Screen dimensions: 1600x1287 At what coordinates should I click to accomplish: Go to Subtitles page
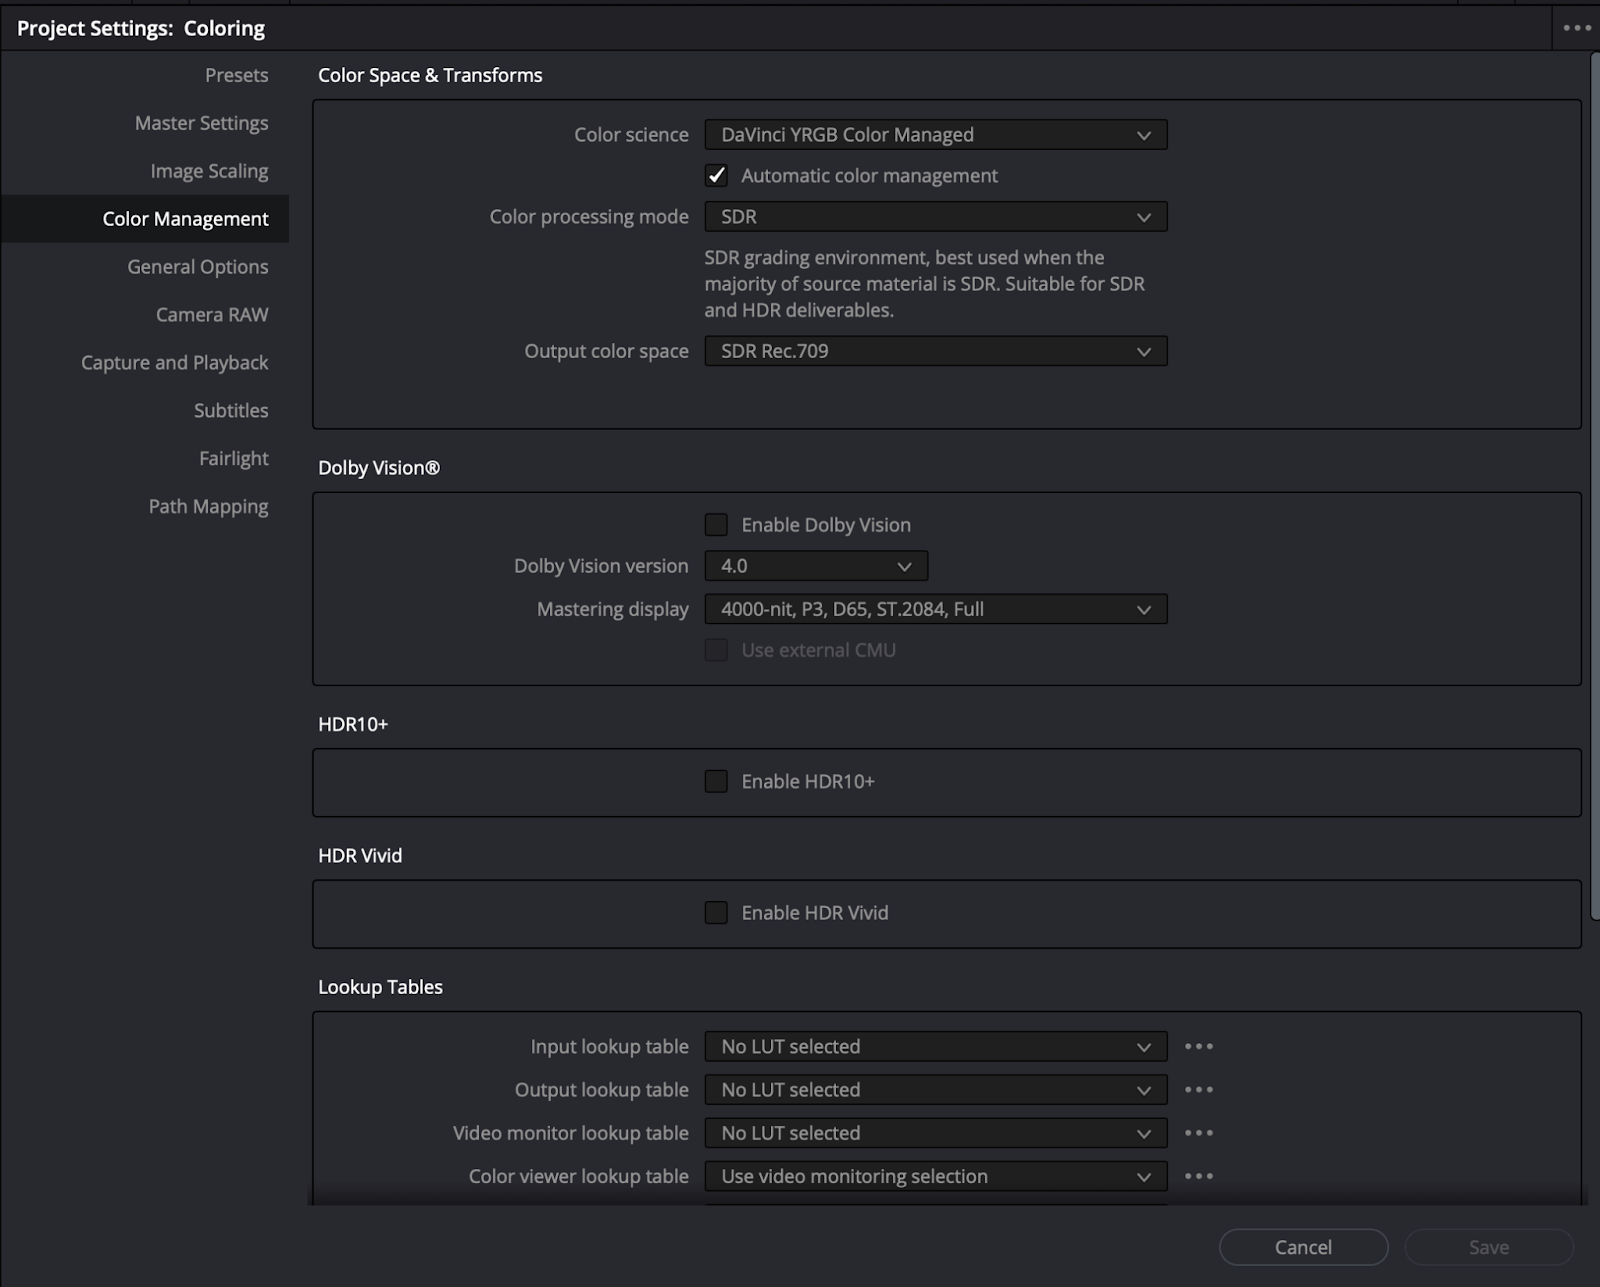click(231, 411)
